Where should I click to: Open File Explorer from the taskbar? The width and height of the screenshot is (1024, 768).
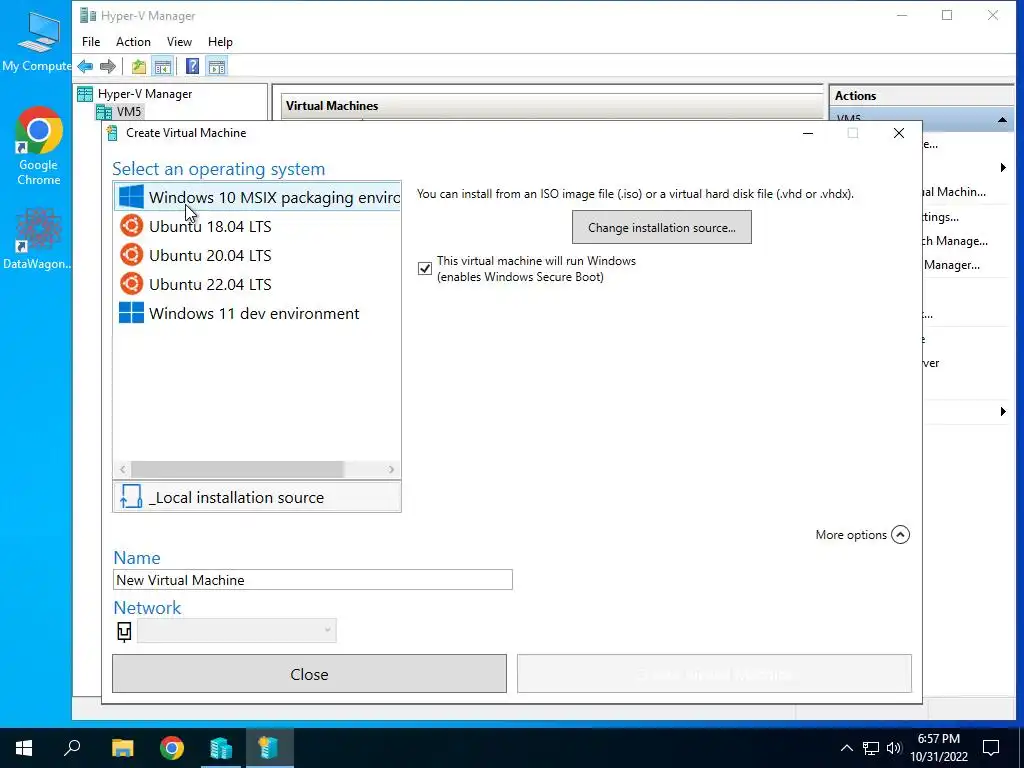pos(122,748)
